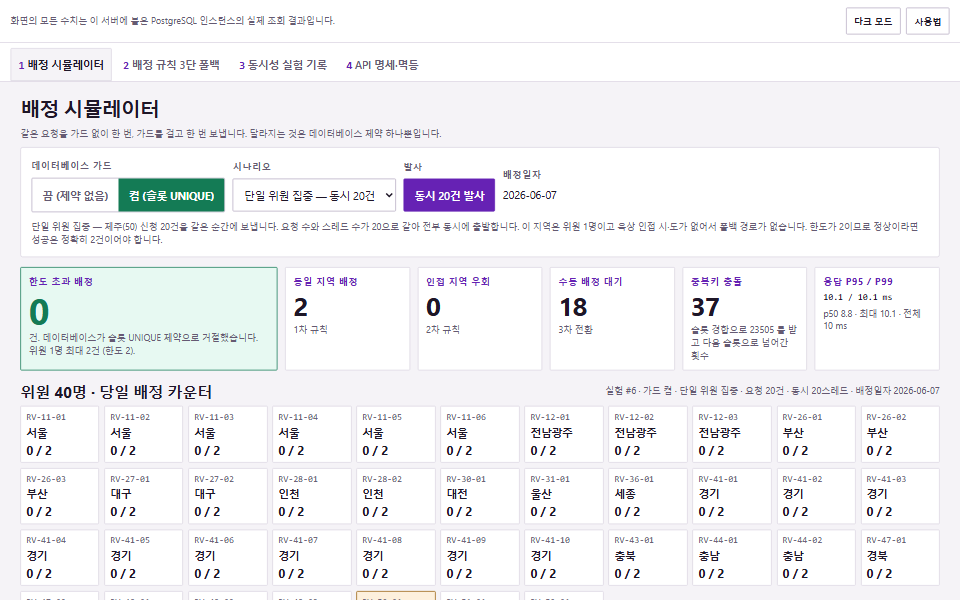Screen dimensions: 960x600
Task: Select reviewer card RV-43-01 충북
Action: [x=648, y=558]
